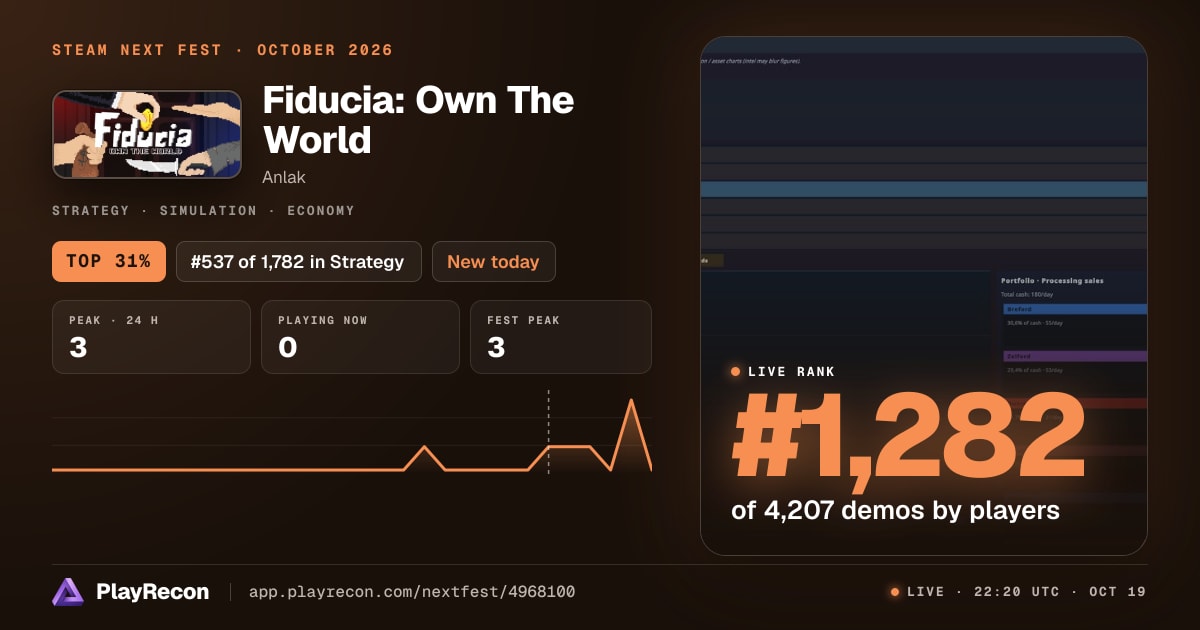The height and width of the screenshot is (630, 1200).
Task: Click the orange dot beside LIVE RANK
Action: [x=736, y=372]
